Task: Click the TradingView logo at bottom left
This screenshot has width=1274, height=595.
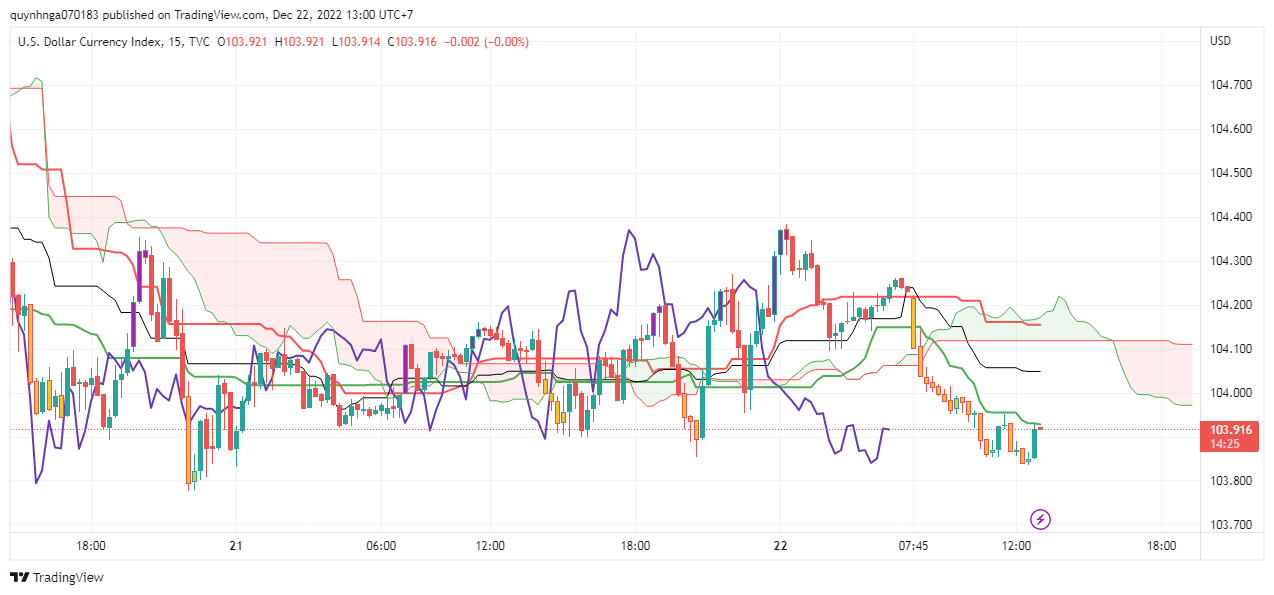Action: click(56, 577)
